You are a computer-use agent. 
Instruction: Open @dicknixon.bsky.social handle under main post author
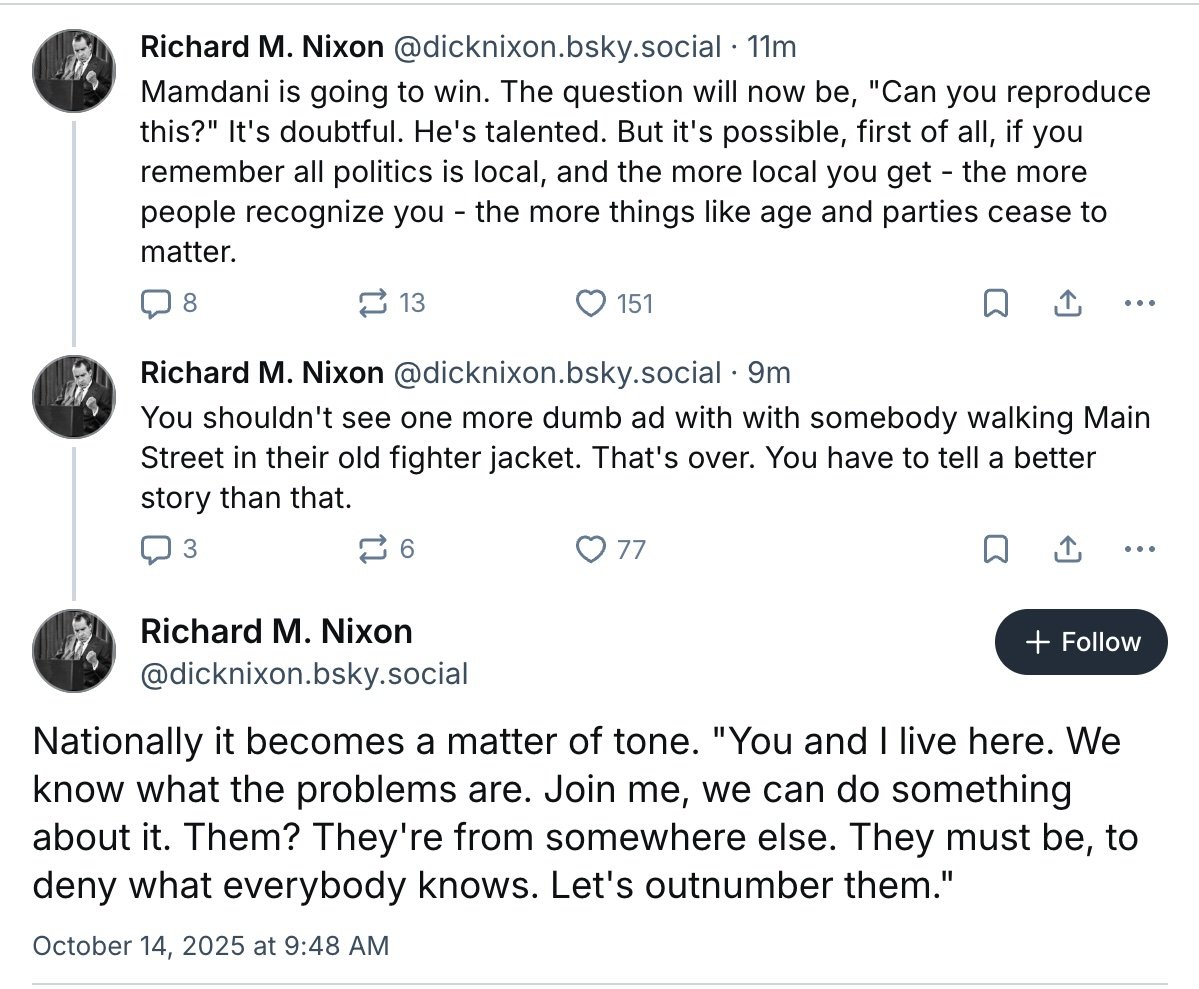[304, 674]
